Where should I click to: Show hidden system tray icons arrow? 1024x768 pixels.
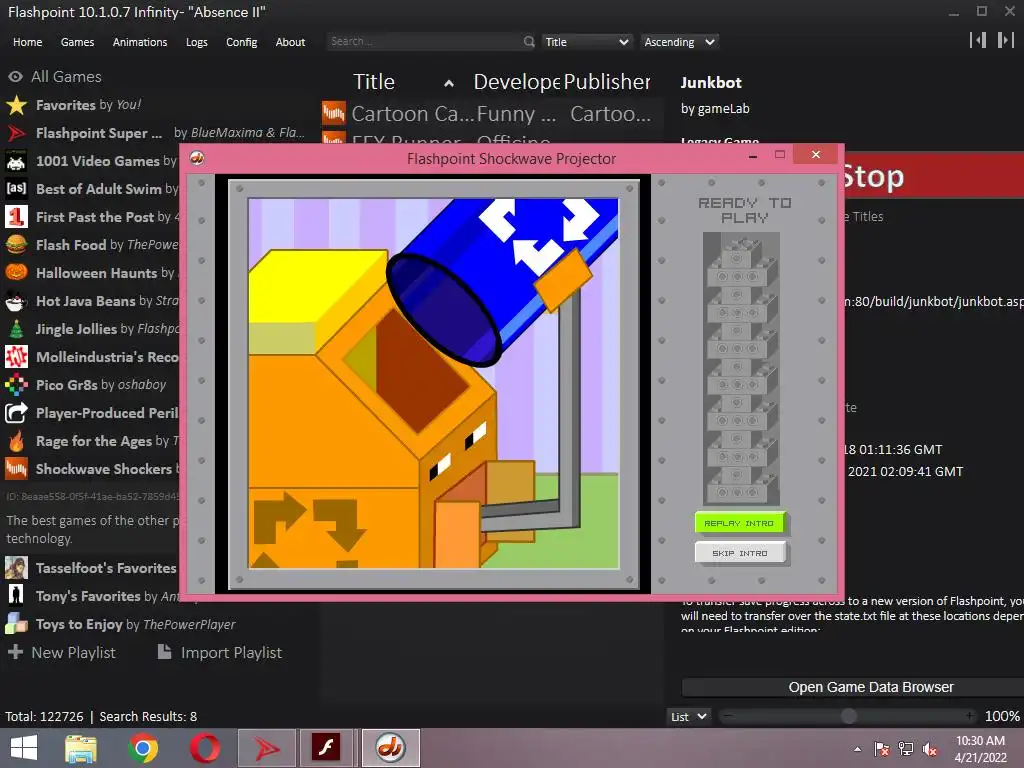tap(857, 749)
